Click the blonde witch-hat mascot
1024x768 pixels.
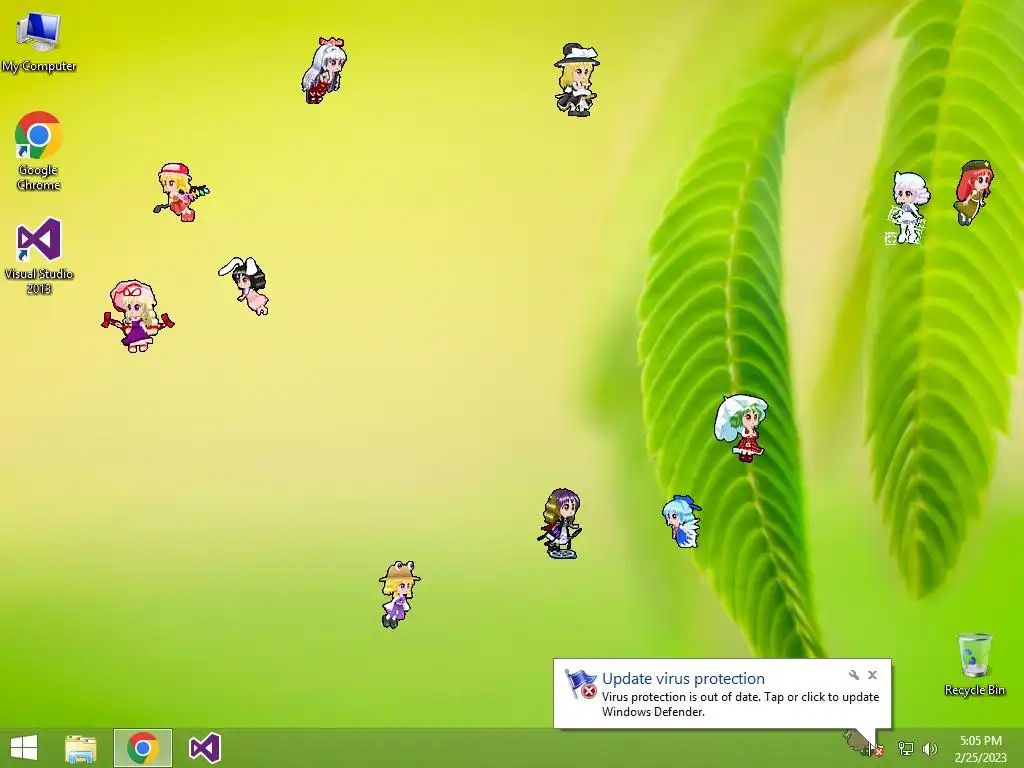click(x=577, y=80)
